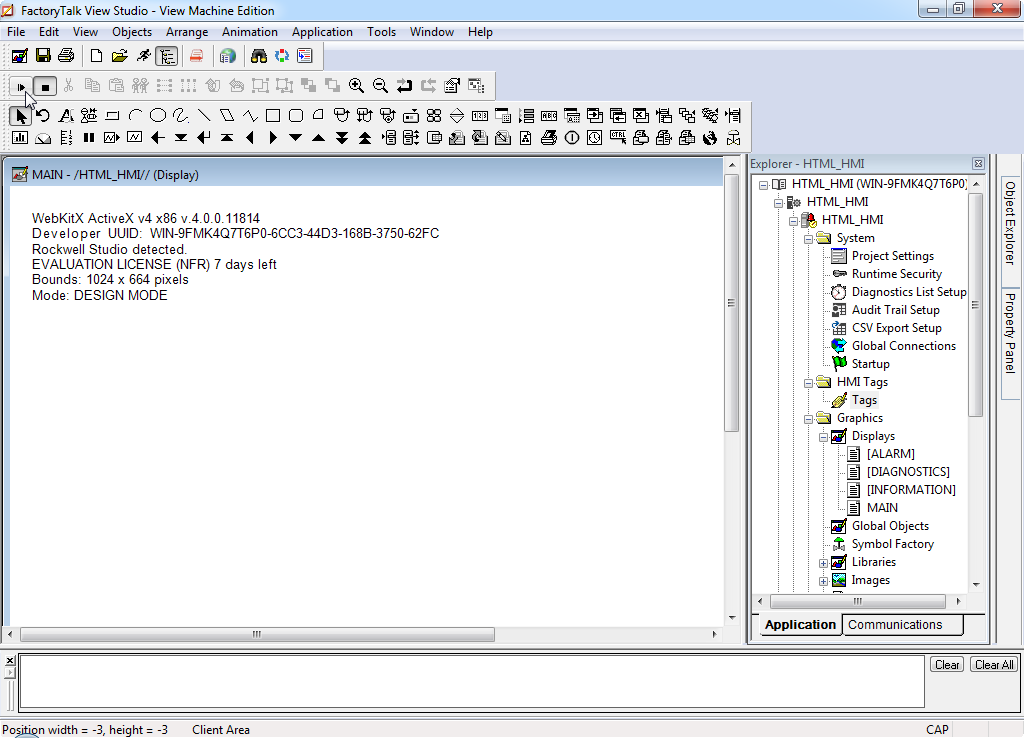Select the [ALARM] display in Explorer

(x=890, y=454)
